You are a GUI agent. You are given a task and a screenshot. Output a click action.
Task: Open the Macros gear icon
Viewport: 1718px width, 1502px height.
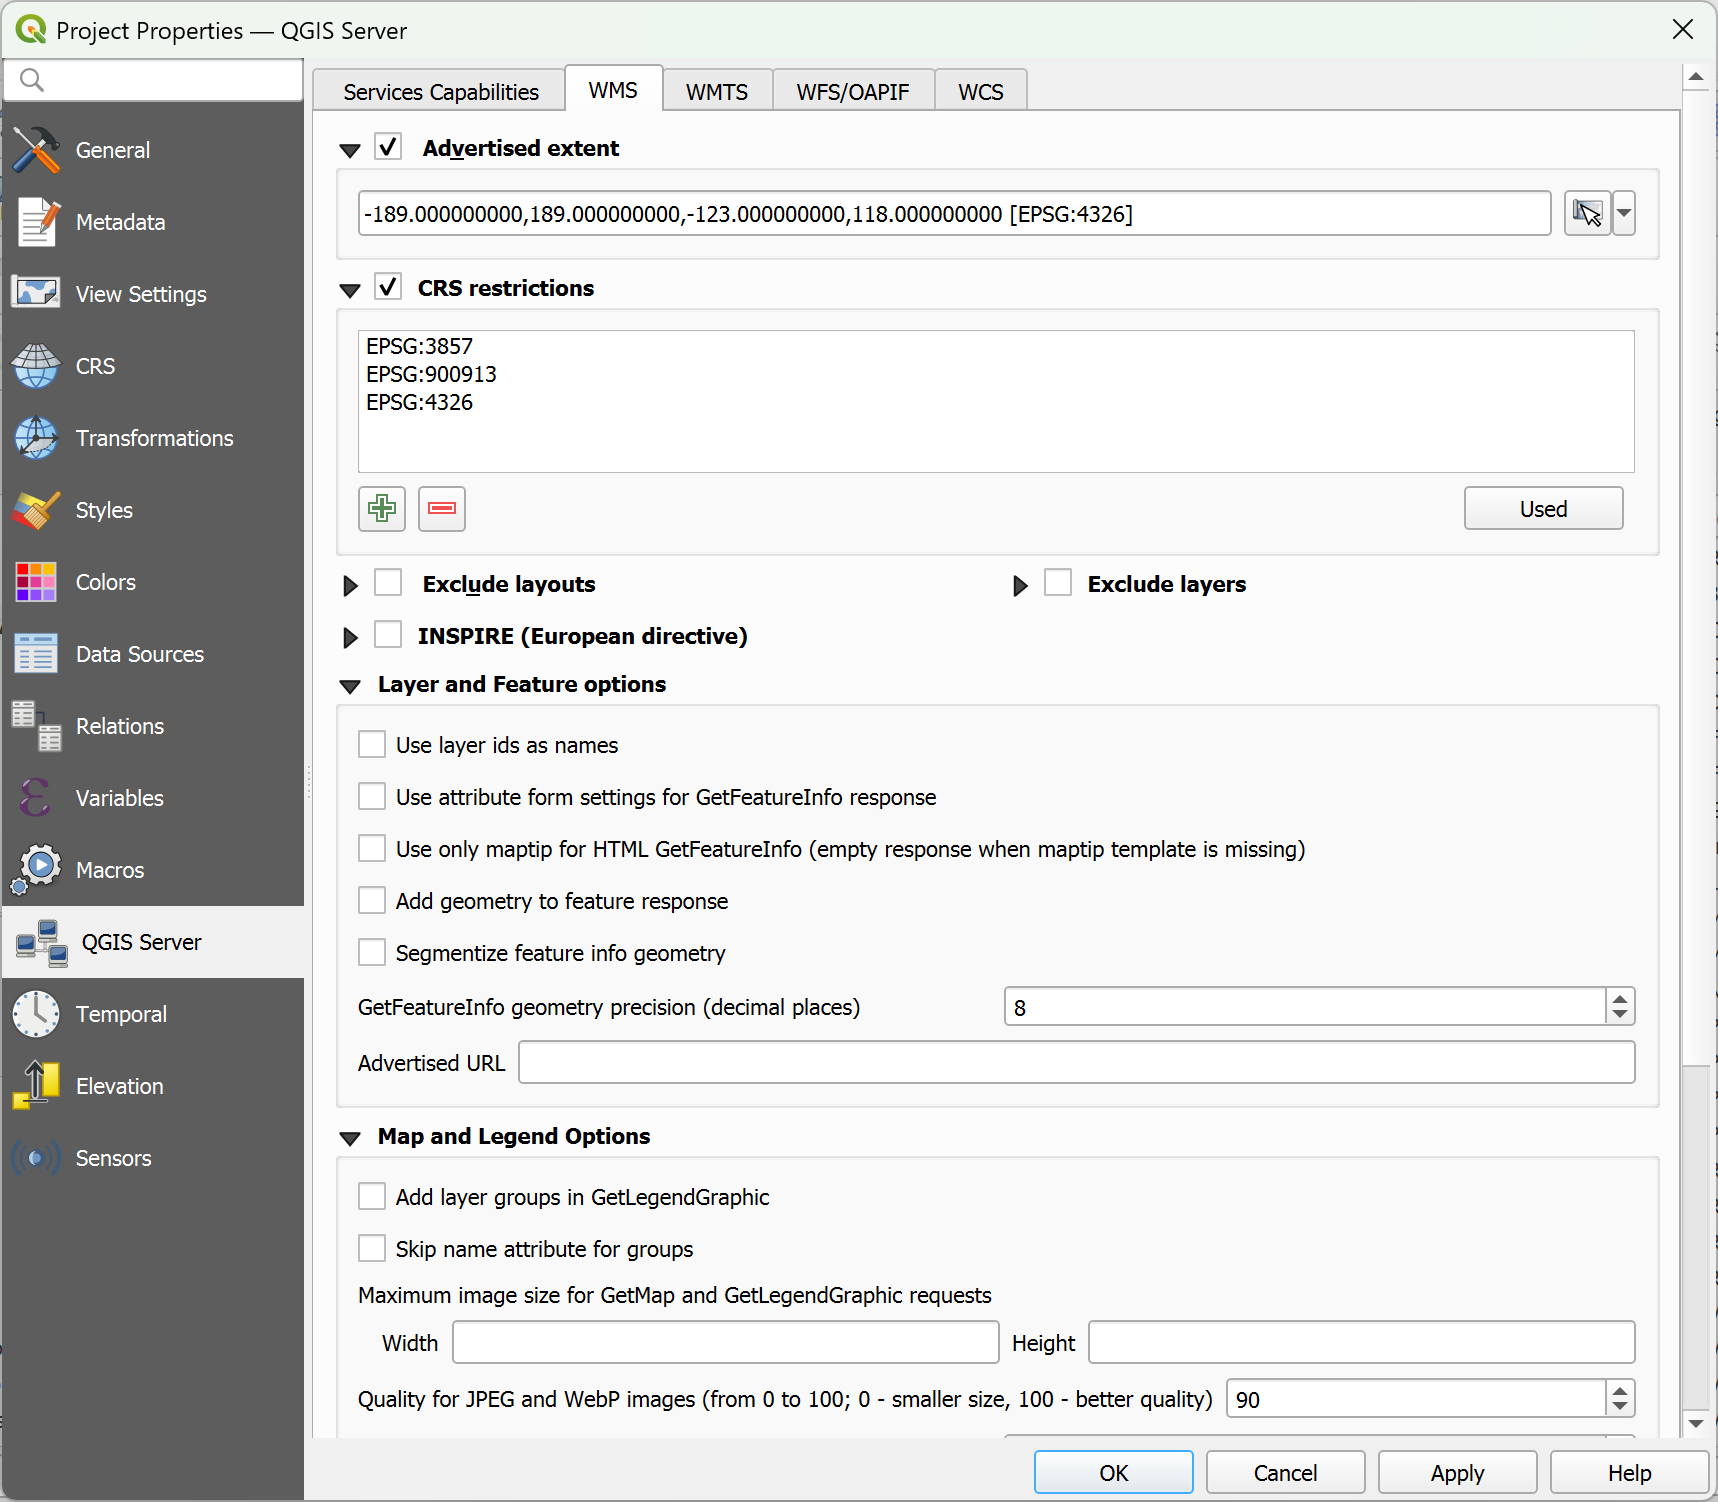37,870
